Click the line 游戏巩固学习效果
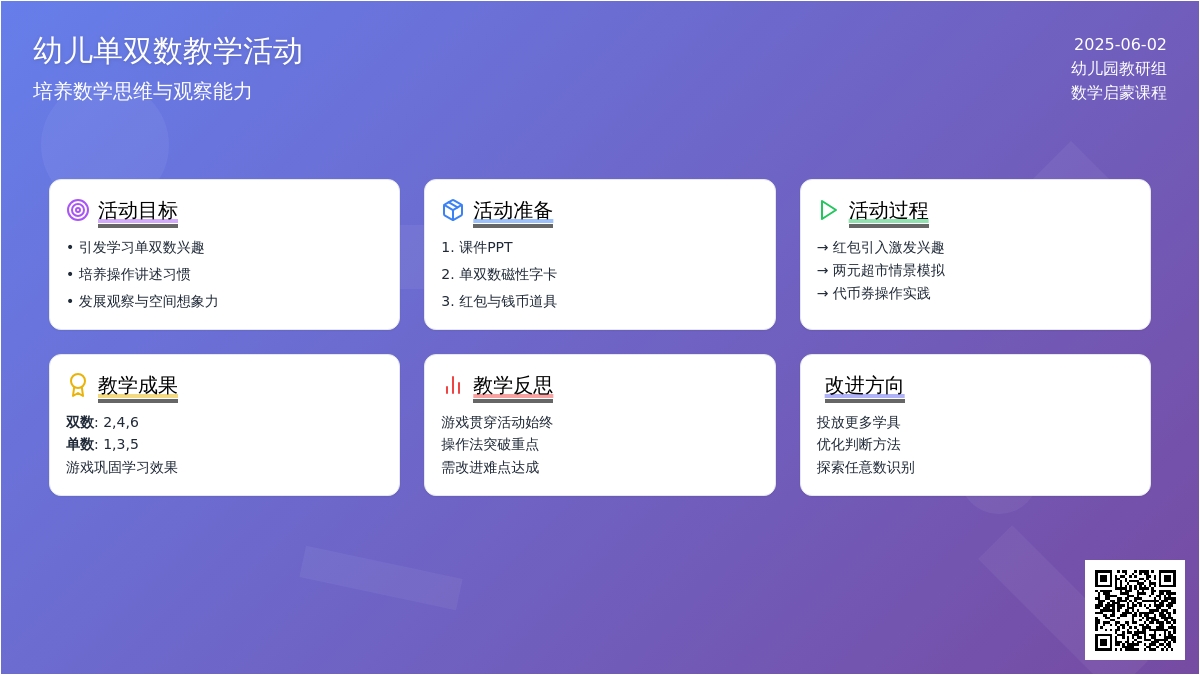 coord(122,467)
